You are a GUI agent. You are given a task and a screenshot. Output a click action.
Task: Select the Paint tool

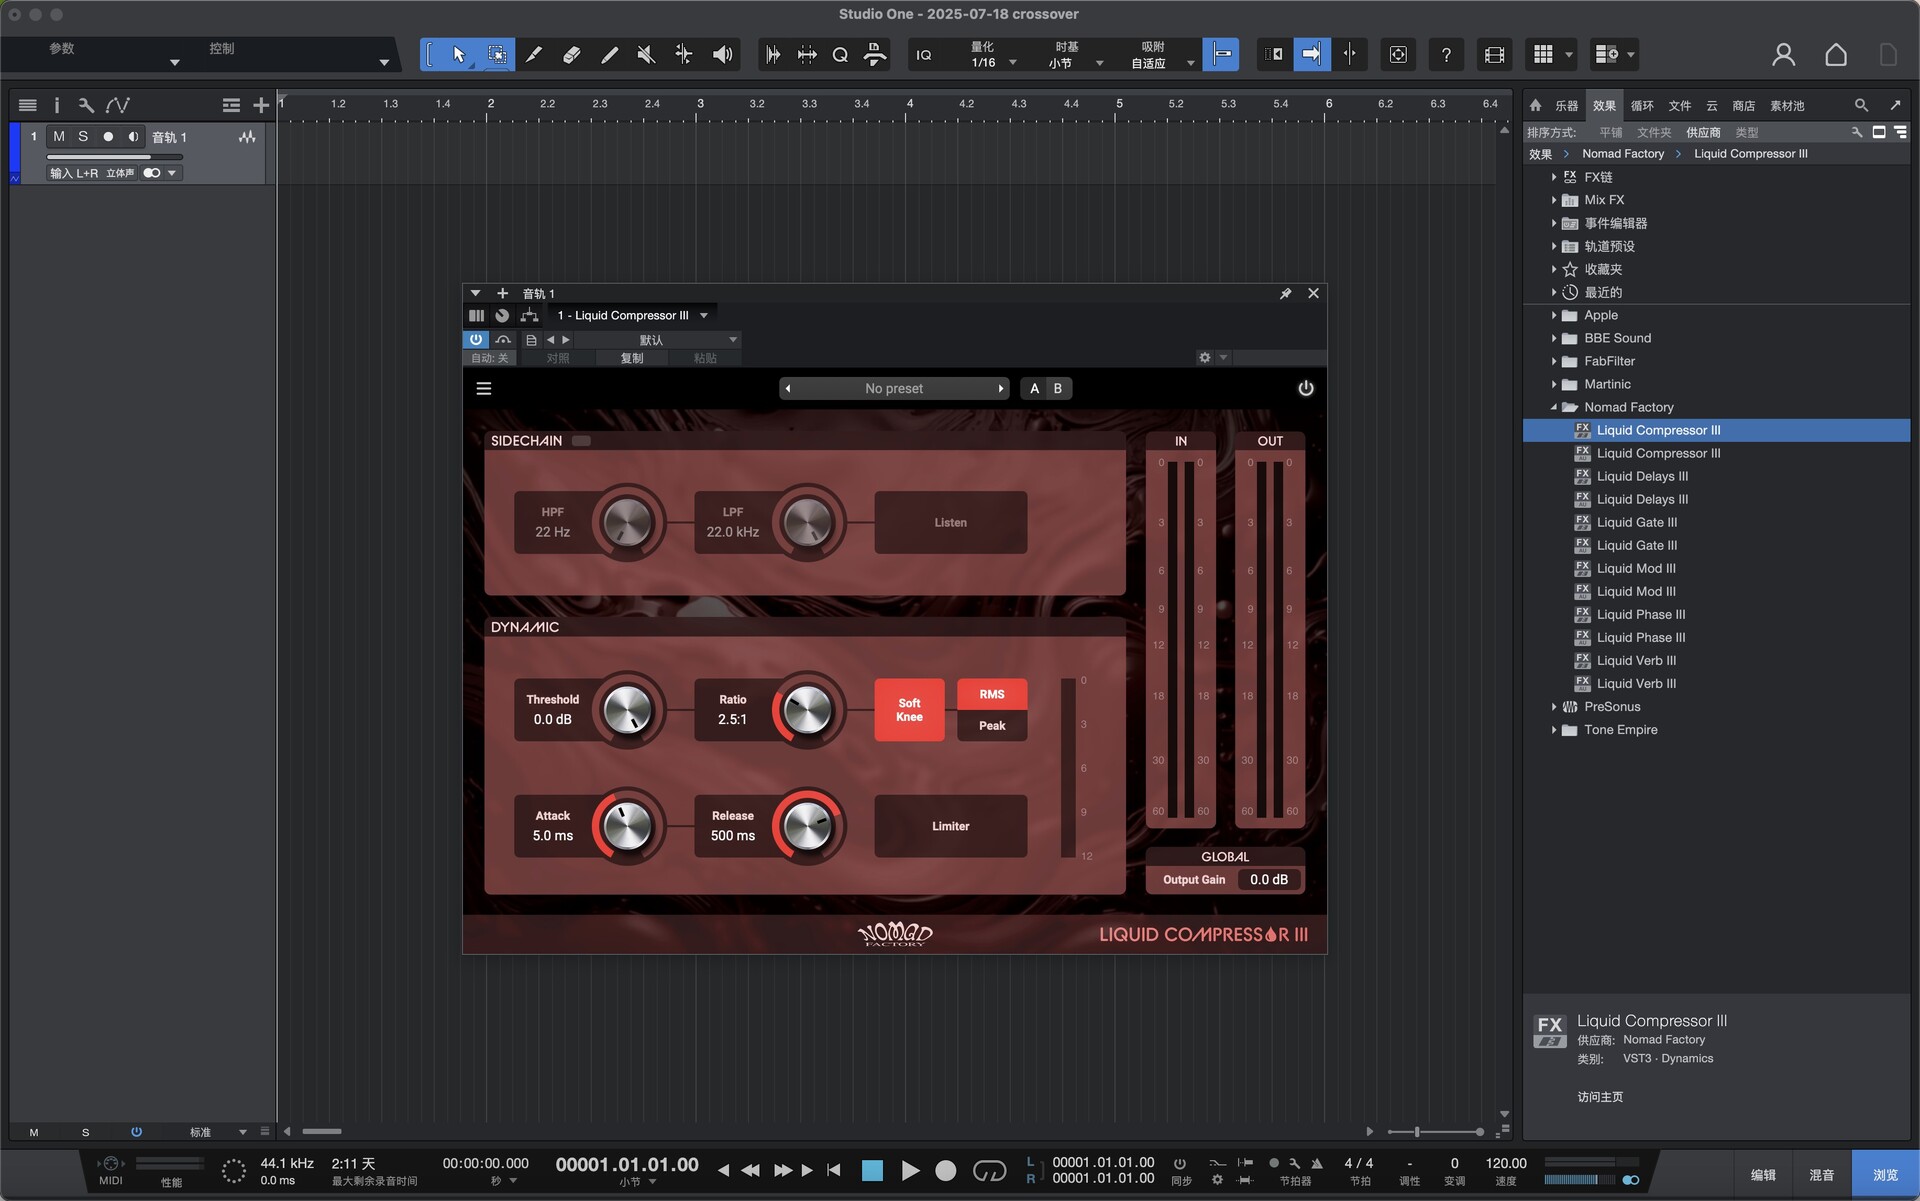[609, 55]
